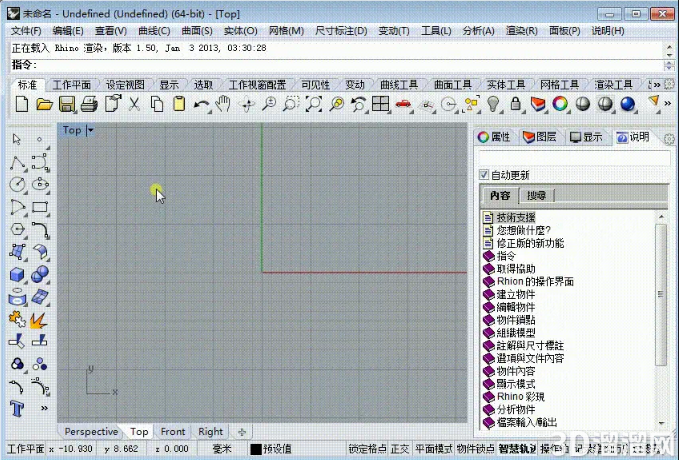679x460 pixels.
Task: Click the Zoom Extents icon
Action: click(314, 104)
